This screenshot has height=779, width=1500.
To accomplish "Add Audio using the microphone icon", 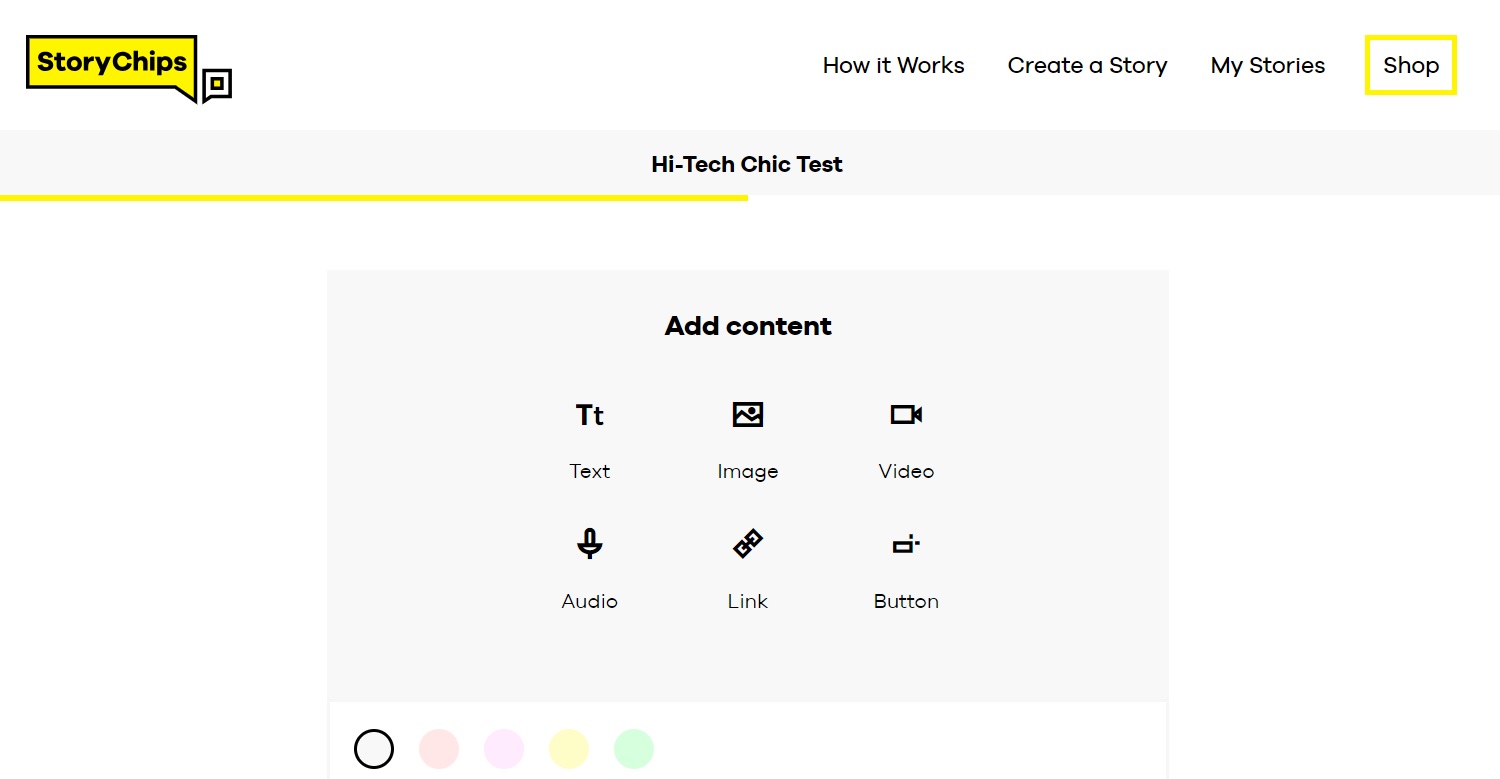I will click(x=590, y=543).
